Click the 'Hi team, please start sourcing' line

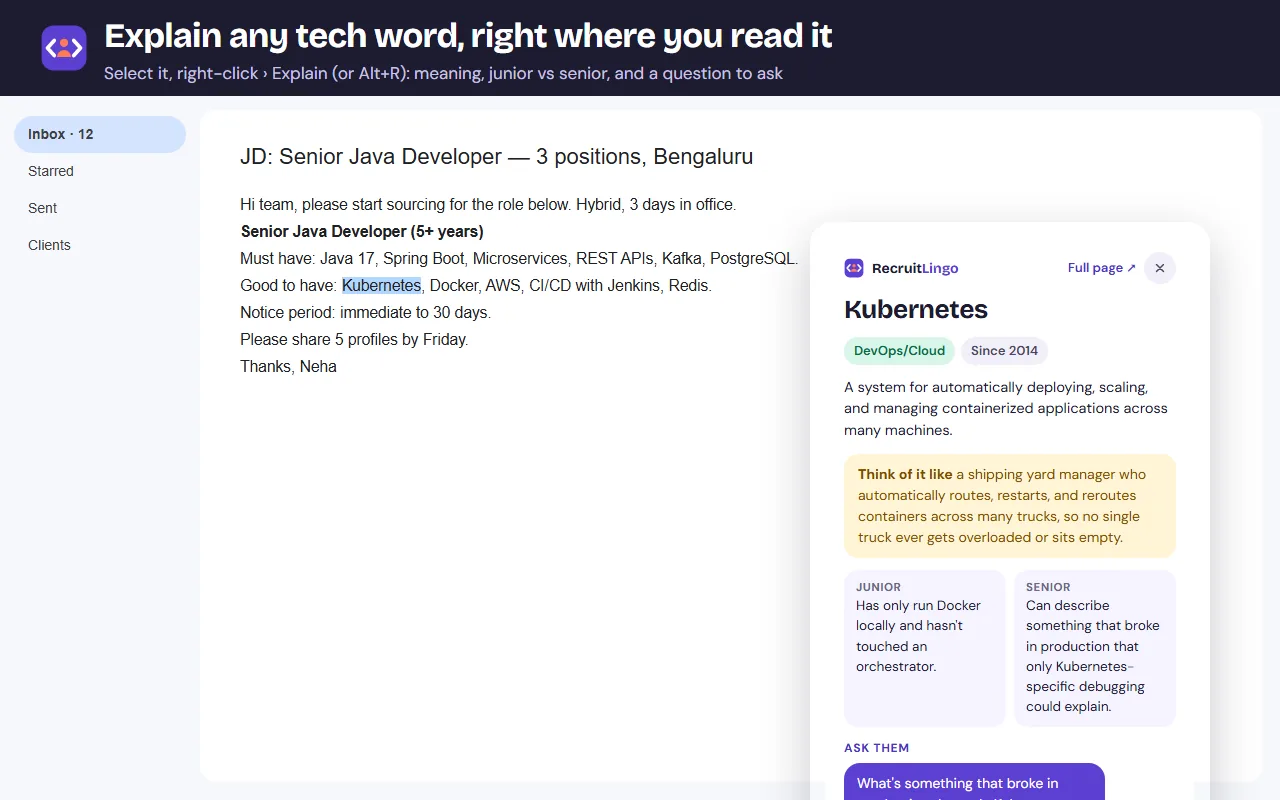click(488, 204)
